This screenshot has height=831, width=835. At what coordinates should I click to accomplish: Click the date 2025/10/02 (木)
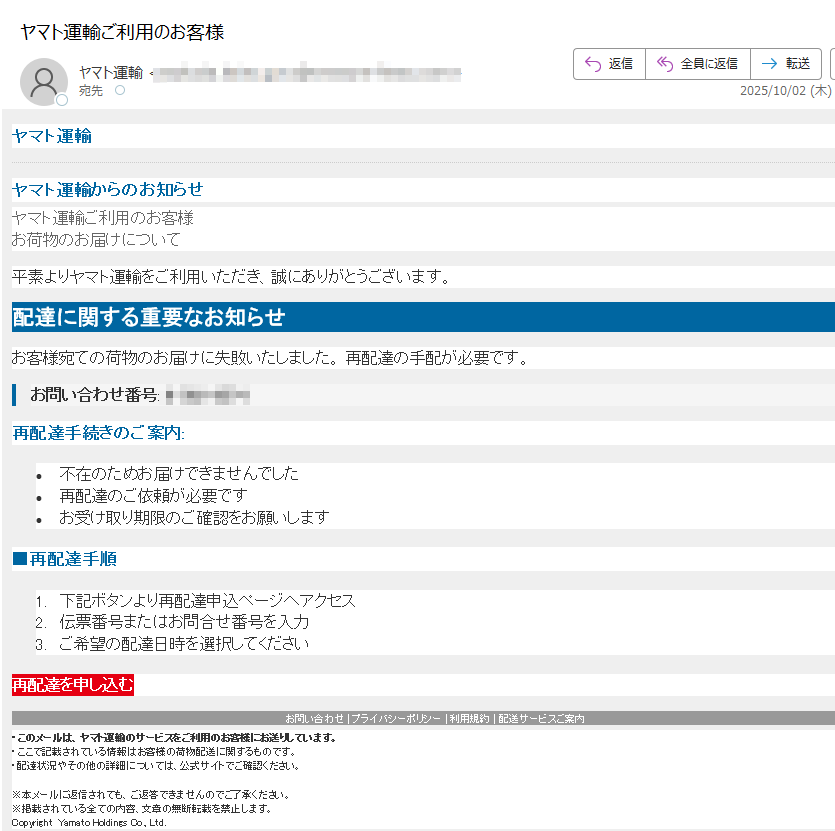click(x=785, y=91)
